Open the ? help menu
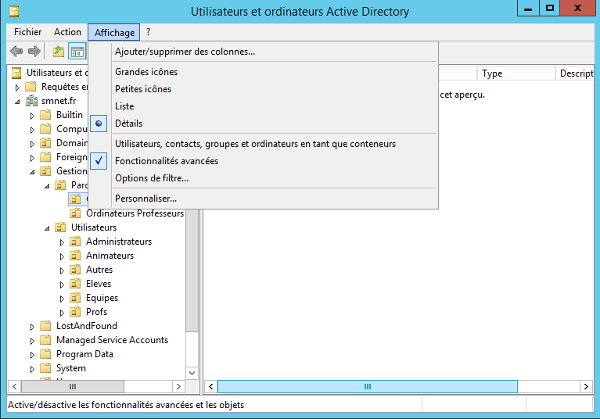 pos(148,32)
